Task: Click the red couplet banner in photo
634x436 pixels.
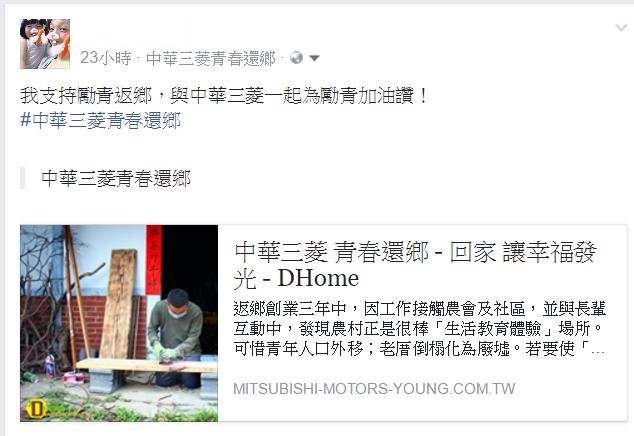Action: 154,260
